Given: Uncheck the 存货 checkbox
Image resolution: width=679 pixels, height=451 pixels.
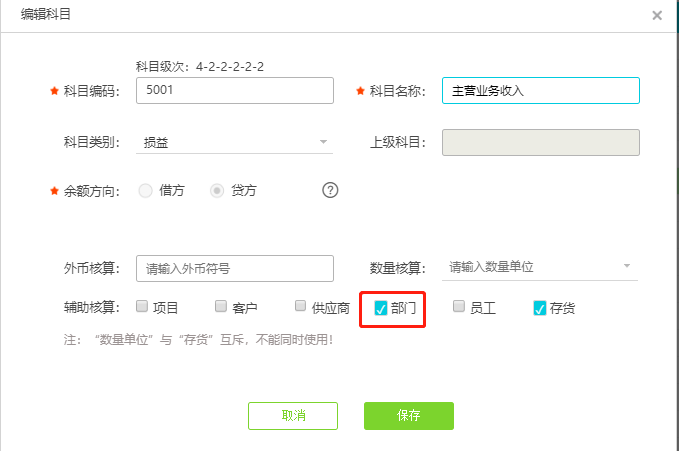Looking at the screenshot, I should 540,308.
